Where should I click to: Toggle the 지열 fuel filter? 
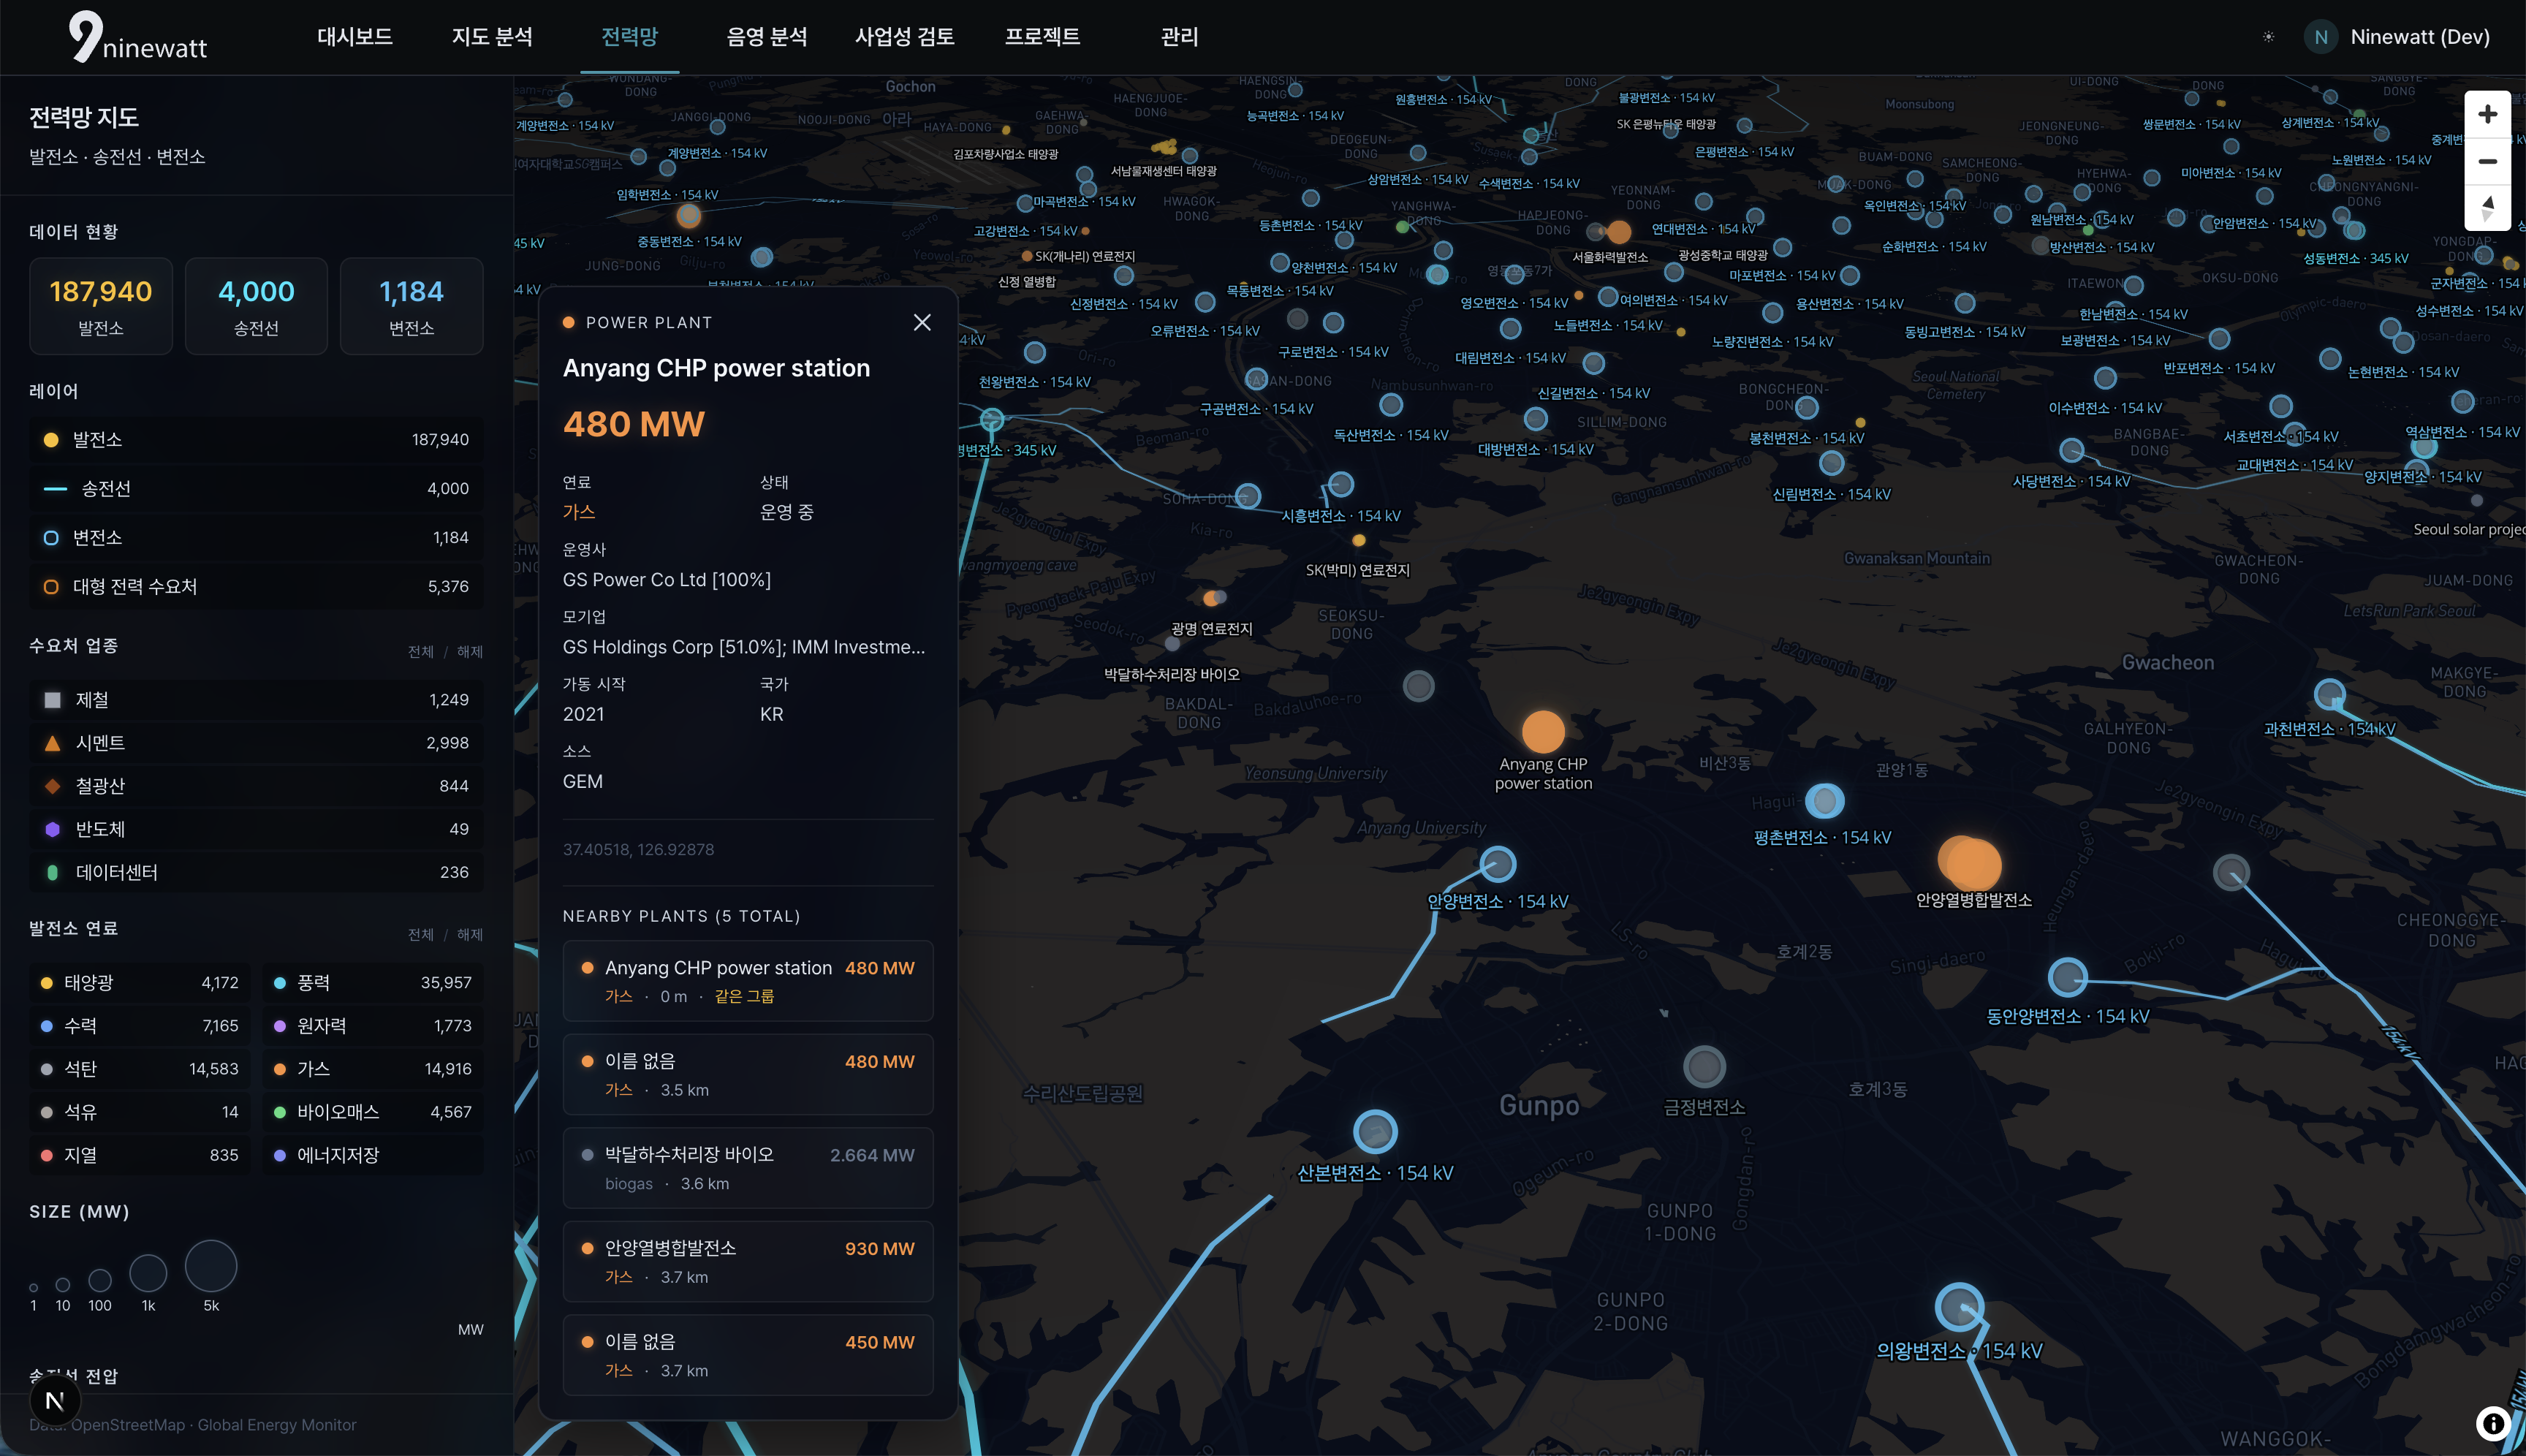pyautogui.click(x=140, y=1155)
